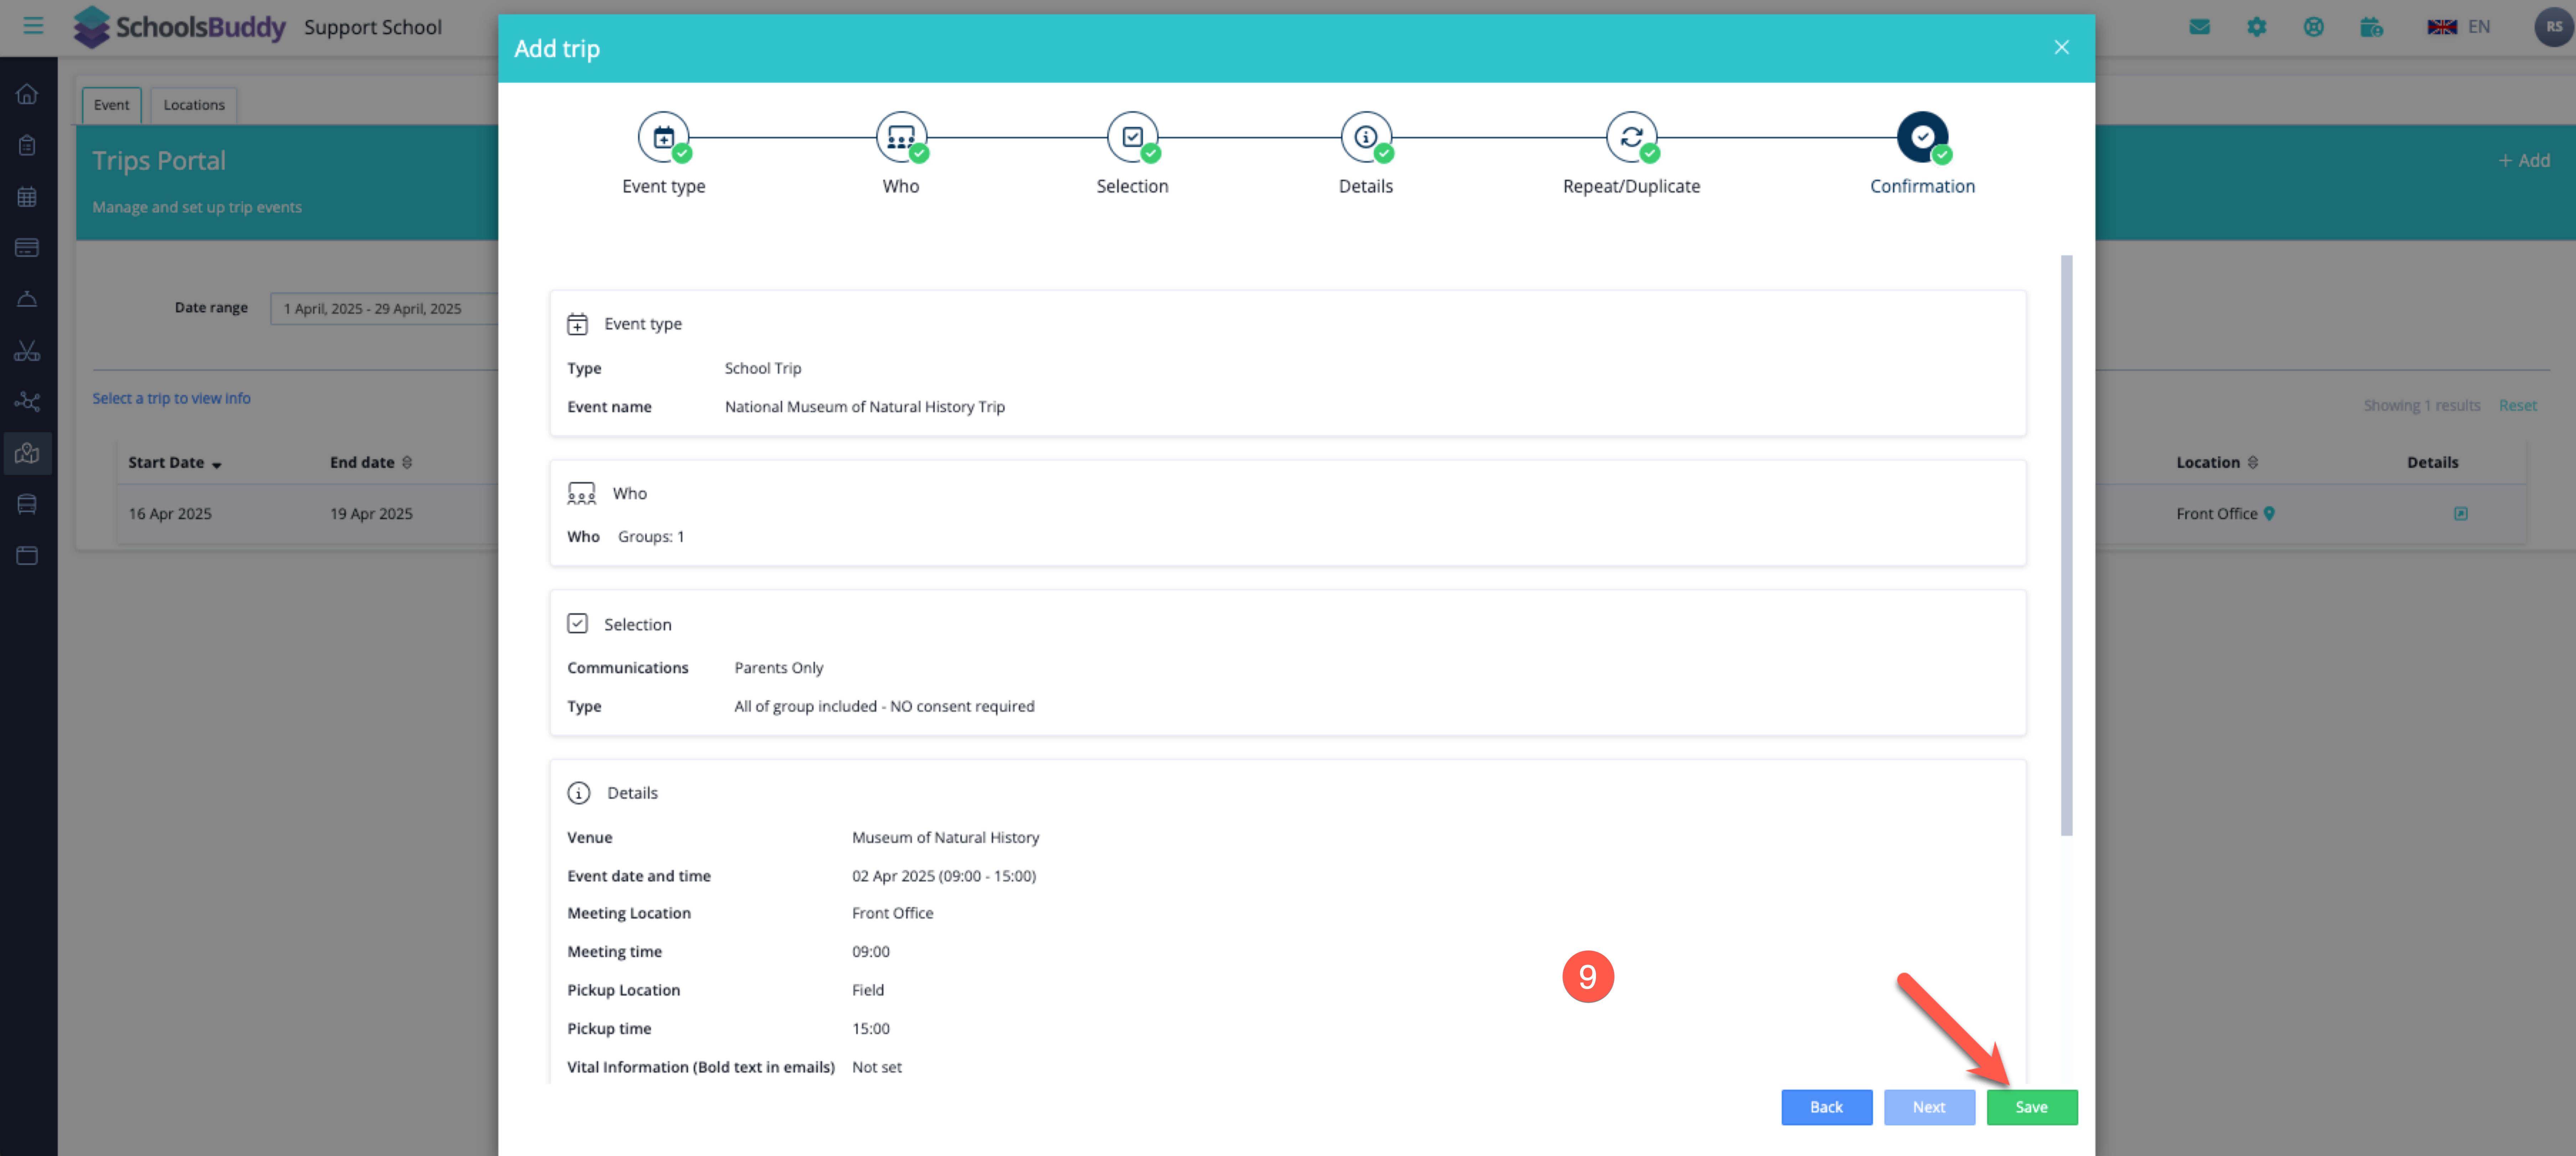Screen dimensions: 2576x1156
Task: Go to the Selection wizard step
Action: (x=1132, y=153)
